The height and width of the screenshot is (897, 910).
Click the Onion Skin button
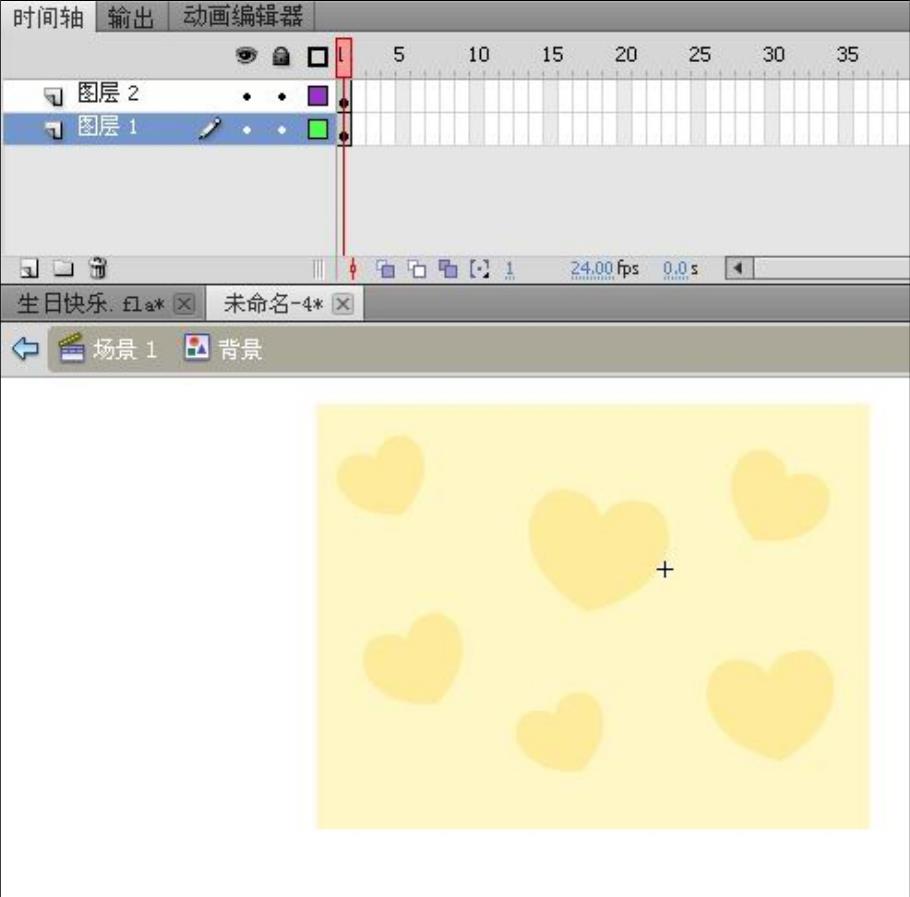point(385,269)
